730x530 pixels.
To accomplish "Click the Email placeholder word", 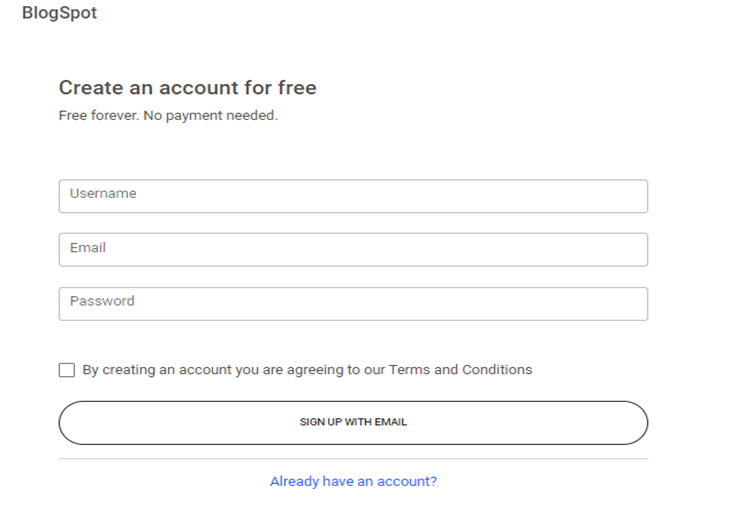I will (x=88, y=247).
